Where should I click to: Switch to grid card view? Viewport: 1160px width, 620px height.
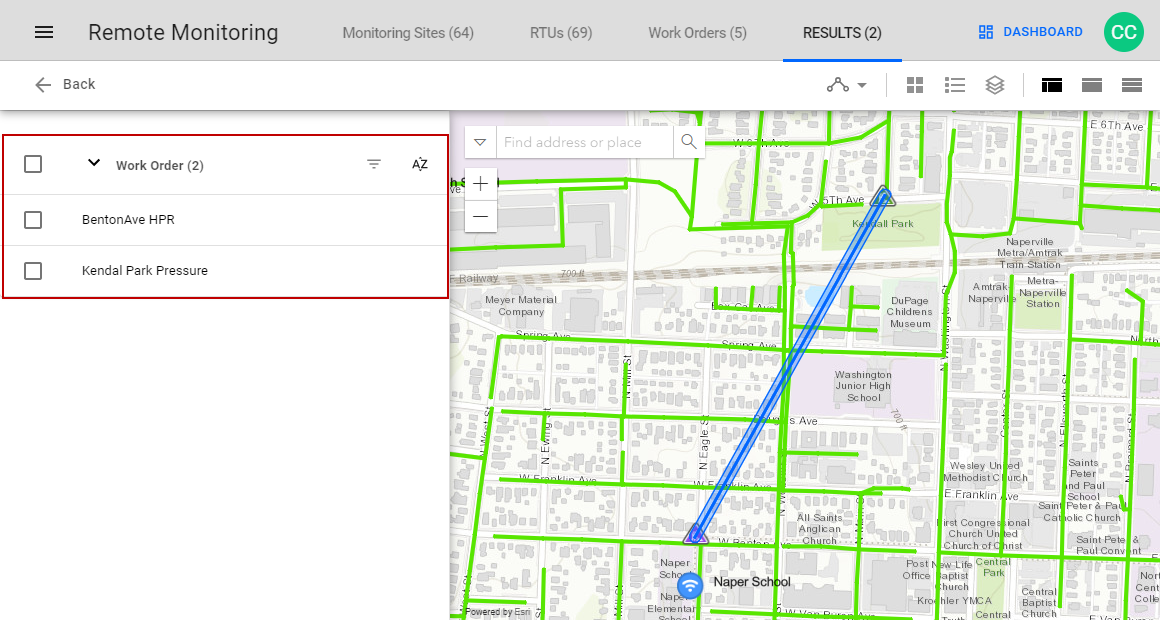pyautogui.click(x=915, y=84)
